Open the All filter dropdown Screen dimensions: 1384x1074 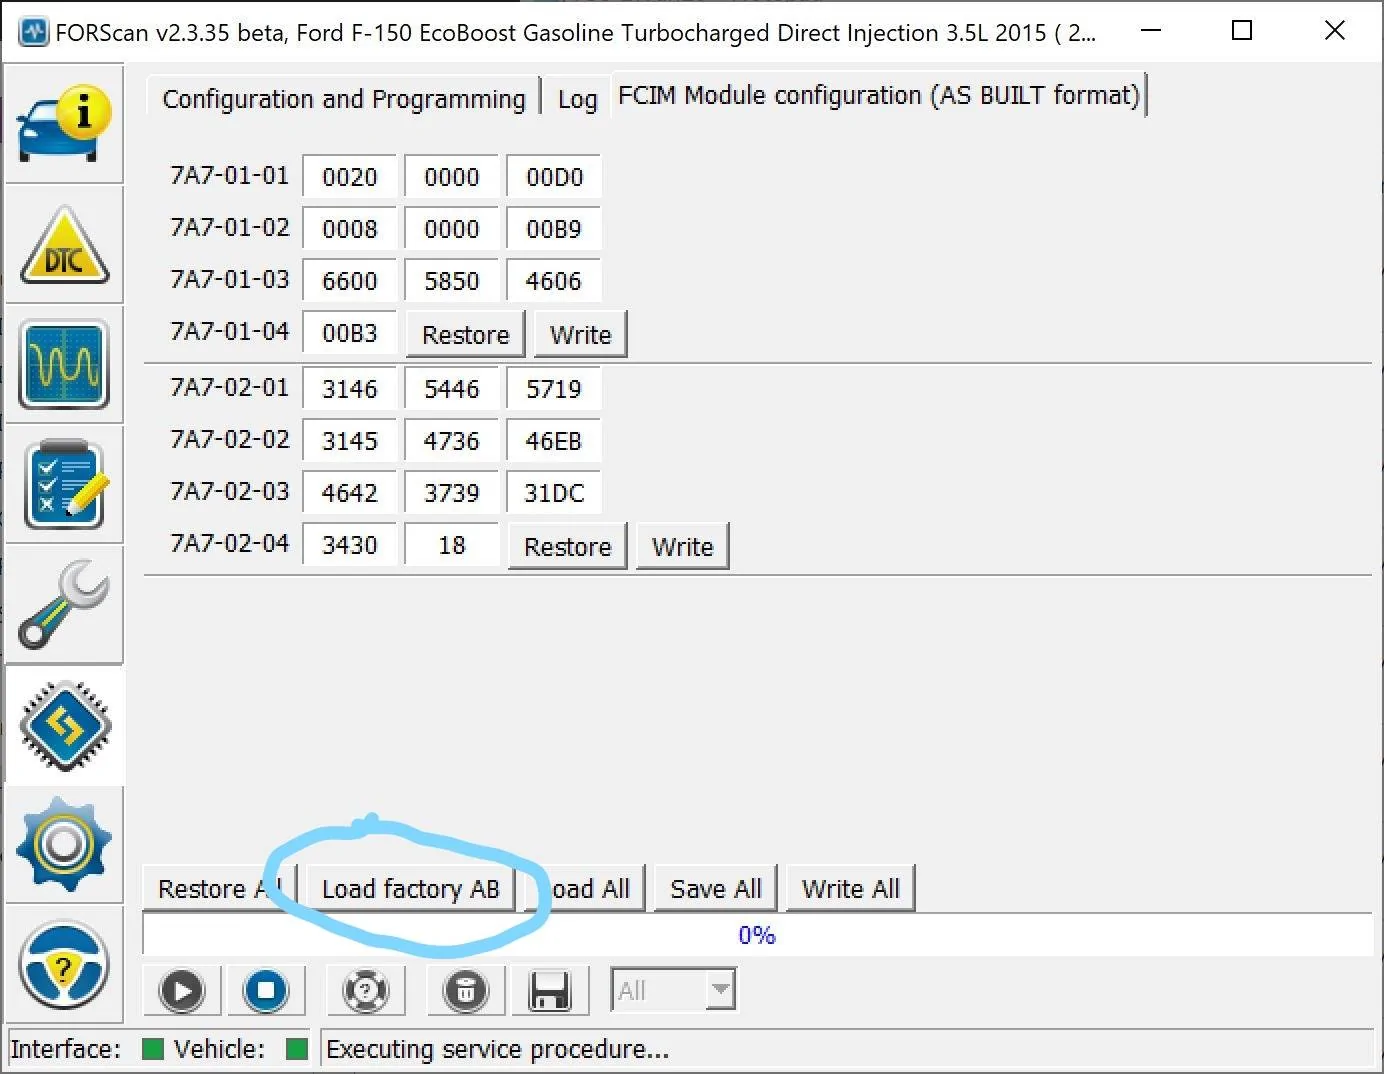674,991
